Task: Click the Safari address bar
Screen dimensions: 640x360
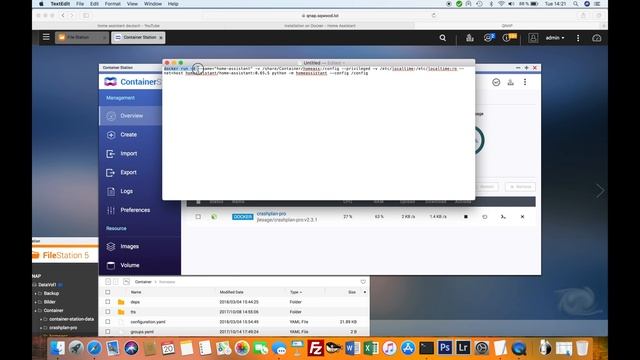Action: click(x=320, y=16)
